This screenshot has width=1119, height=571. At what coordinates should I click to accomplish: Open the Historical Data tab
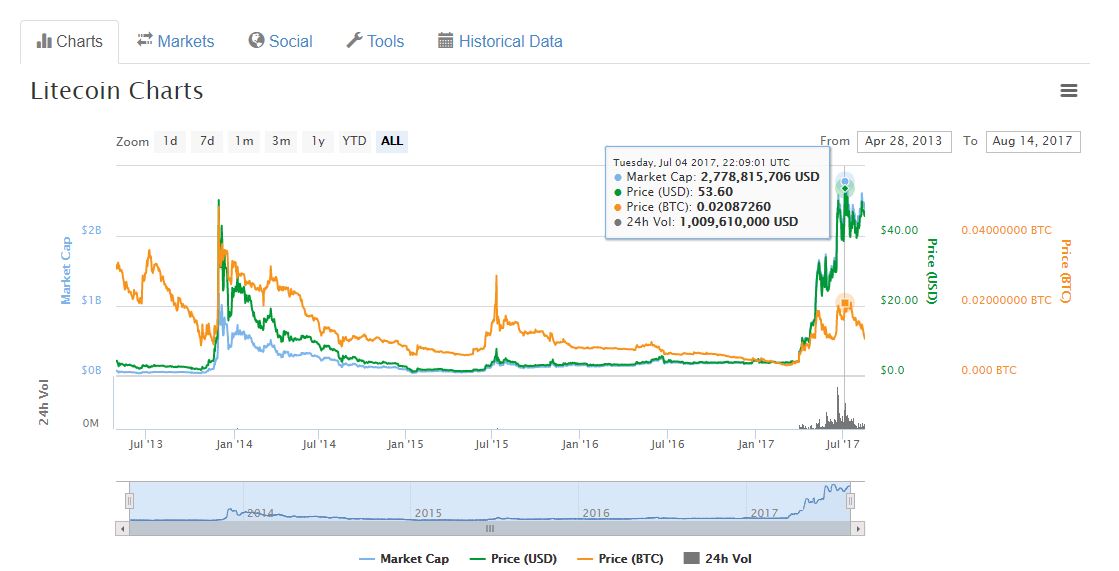tap(500, 41)
